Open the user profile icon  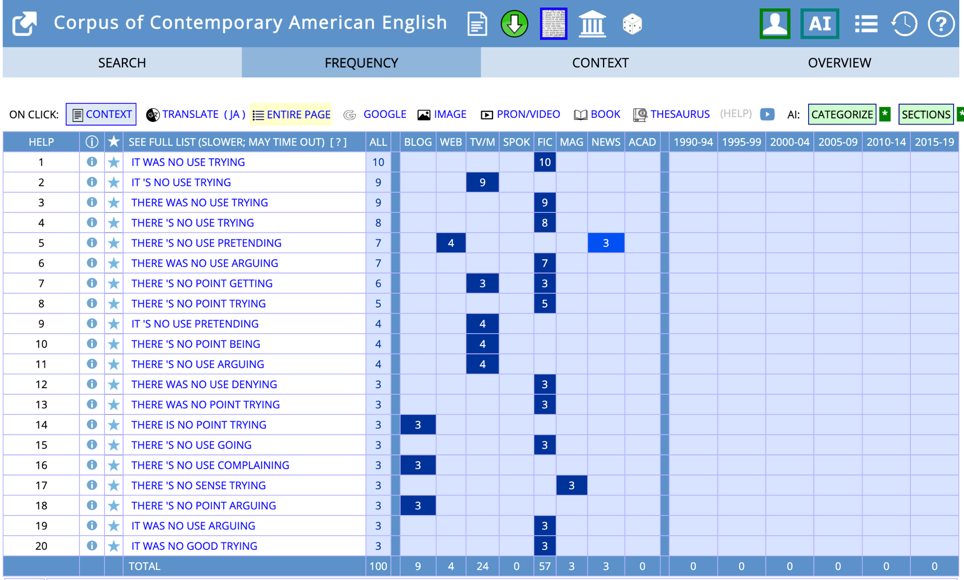click(x=775, y=24)
